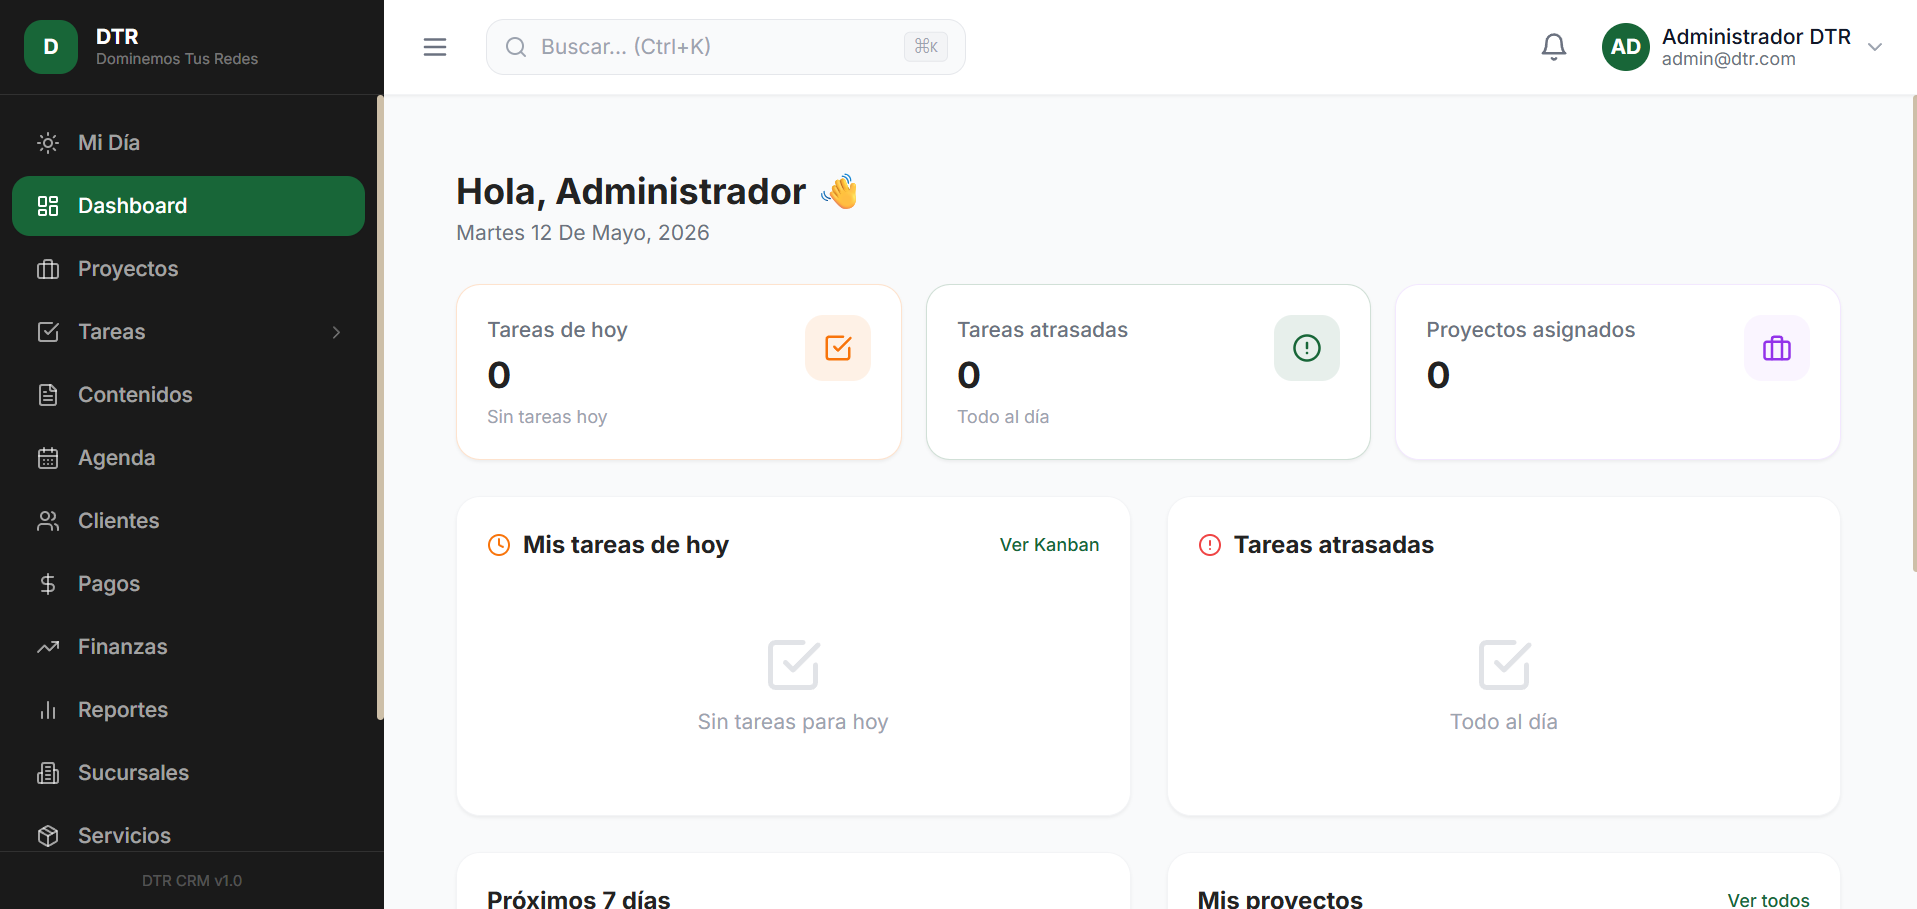
Task: Go to Mi Día in the sidebar
Action: 188,143
